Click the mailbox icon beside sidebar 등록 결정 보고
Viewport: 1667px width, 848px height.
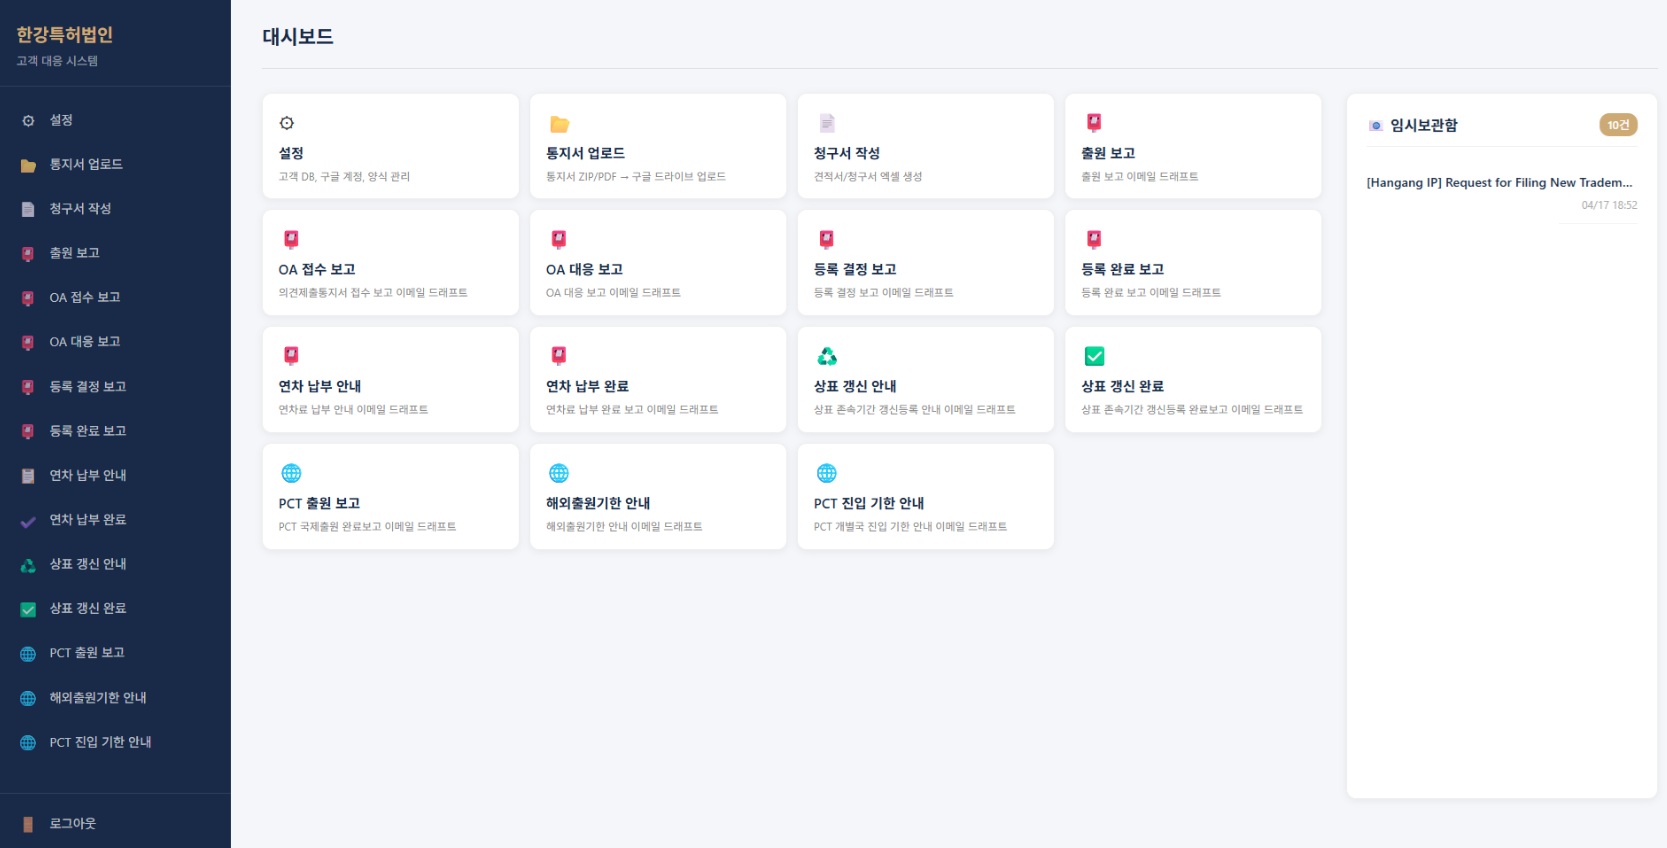(x=28, y=387)
